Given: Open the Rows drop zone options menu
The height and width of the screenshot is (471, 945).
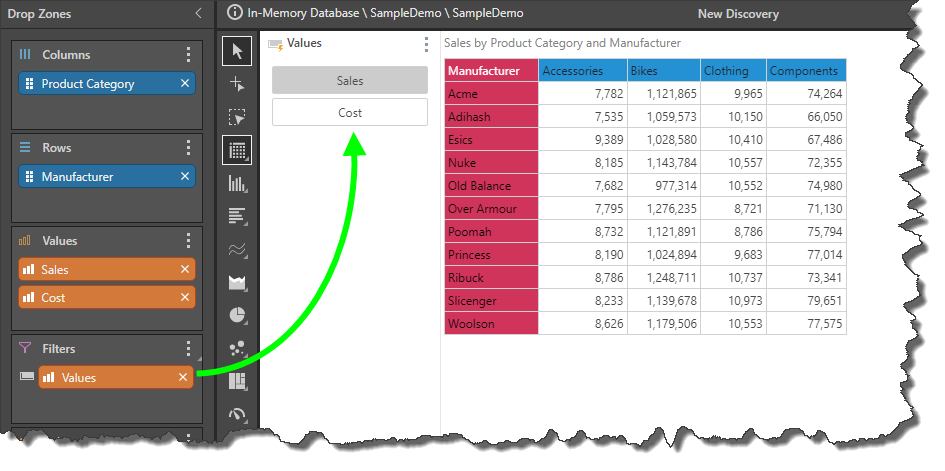Looking at the screenshot, I should [188, 148].
